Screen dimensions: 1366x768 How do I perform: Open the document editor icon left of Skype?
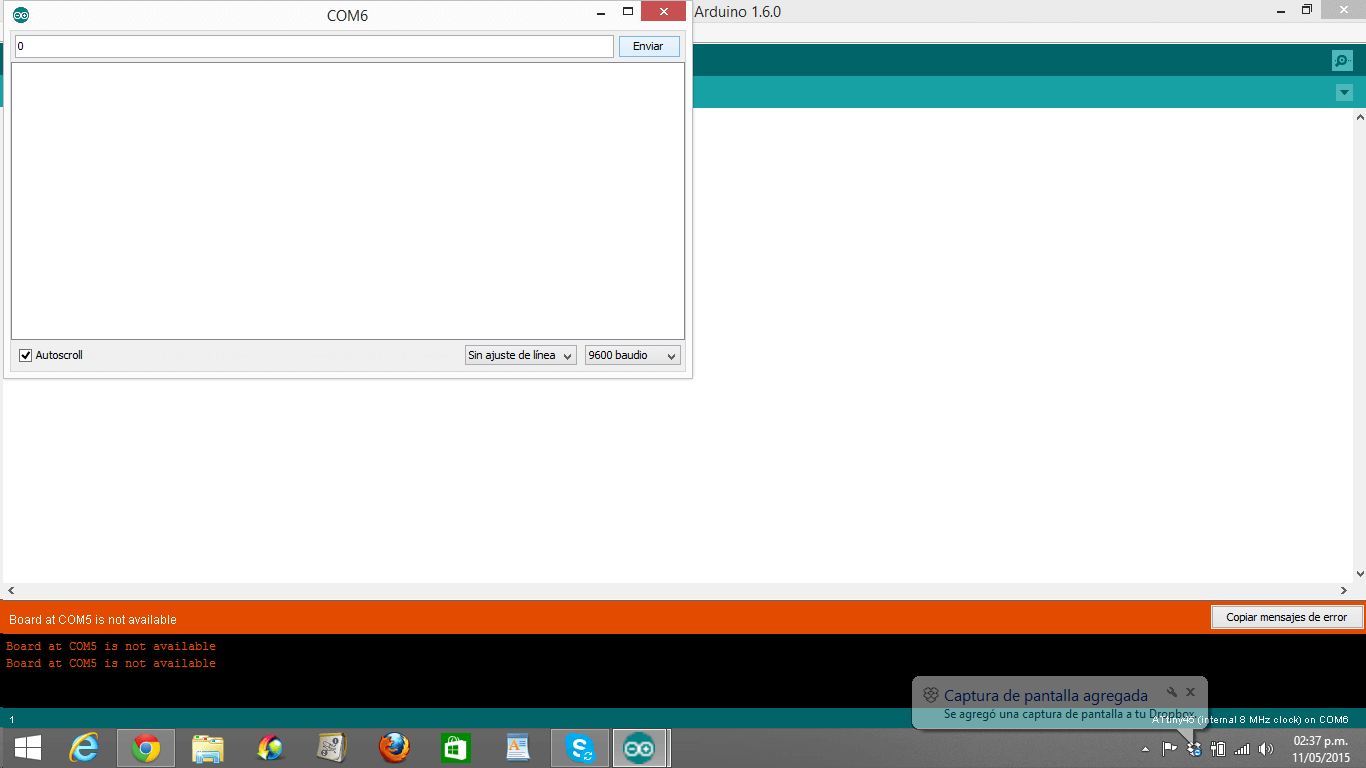[x=518, y=748]
